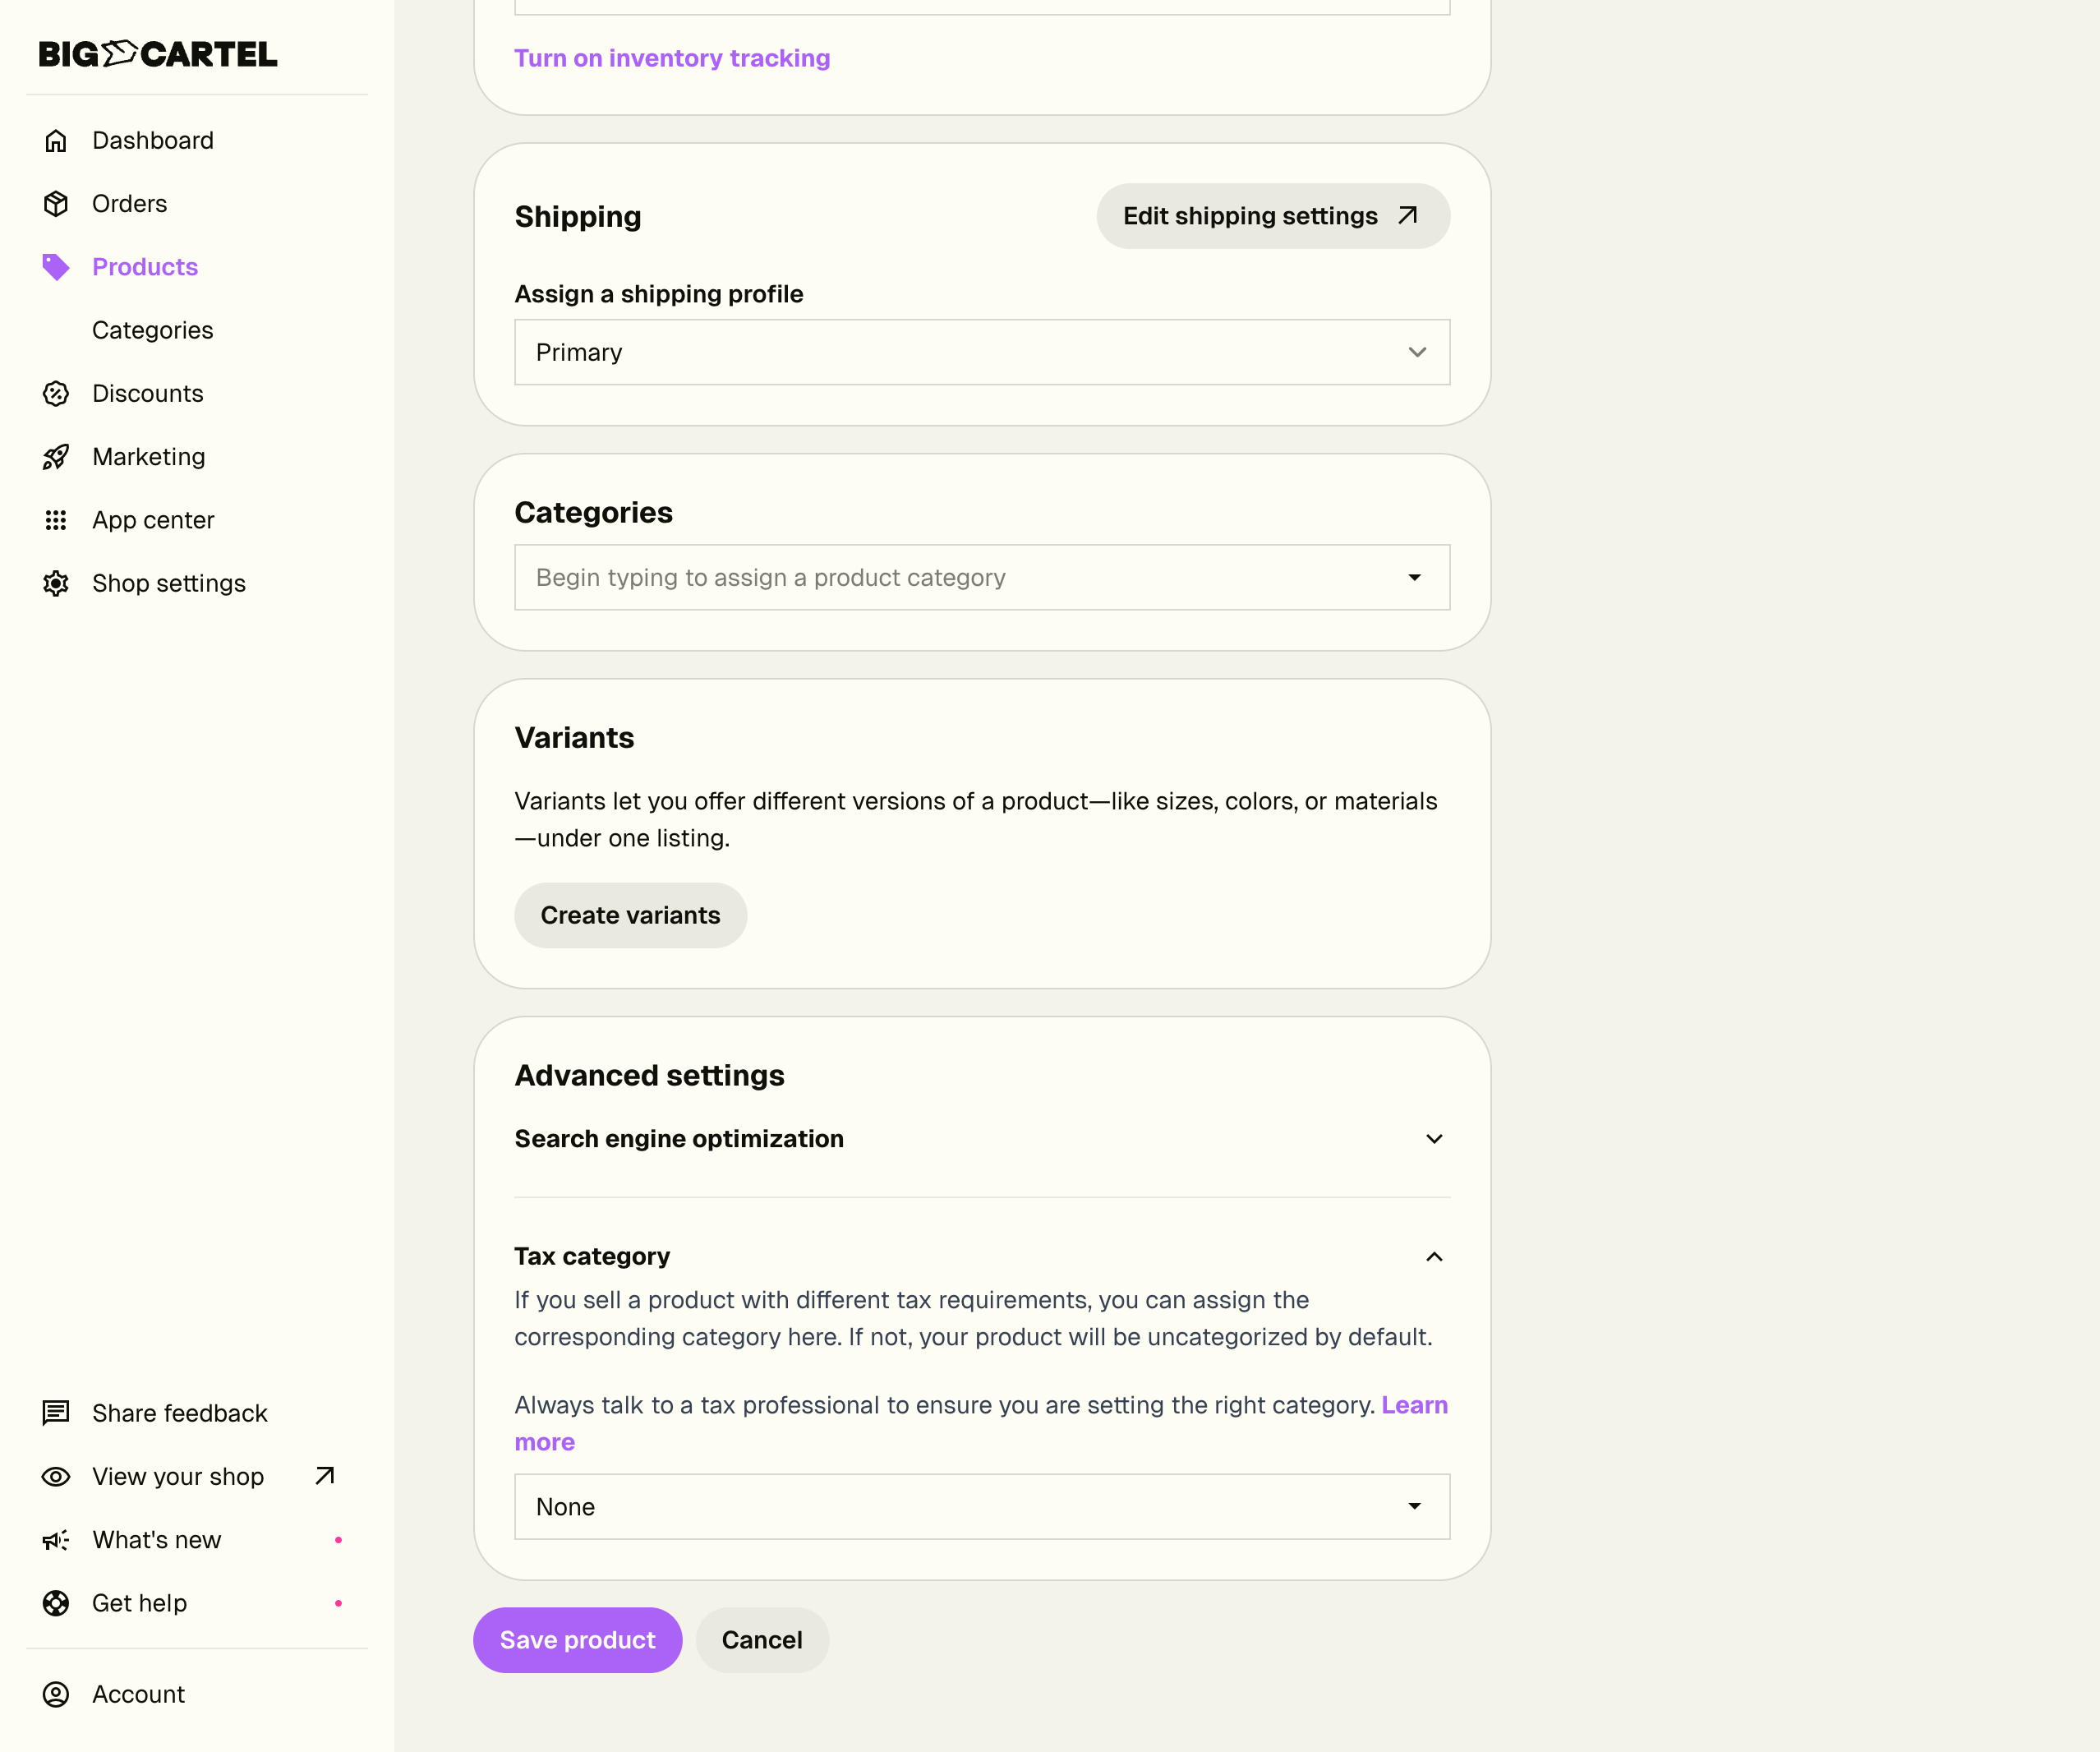Click Create variants button
Viewport: 2100px width, 1752px height.
point(630,915)
